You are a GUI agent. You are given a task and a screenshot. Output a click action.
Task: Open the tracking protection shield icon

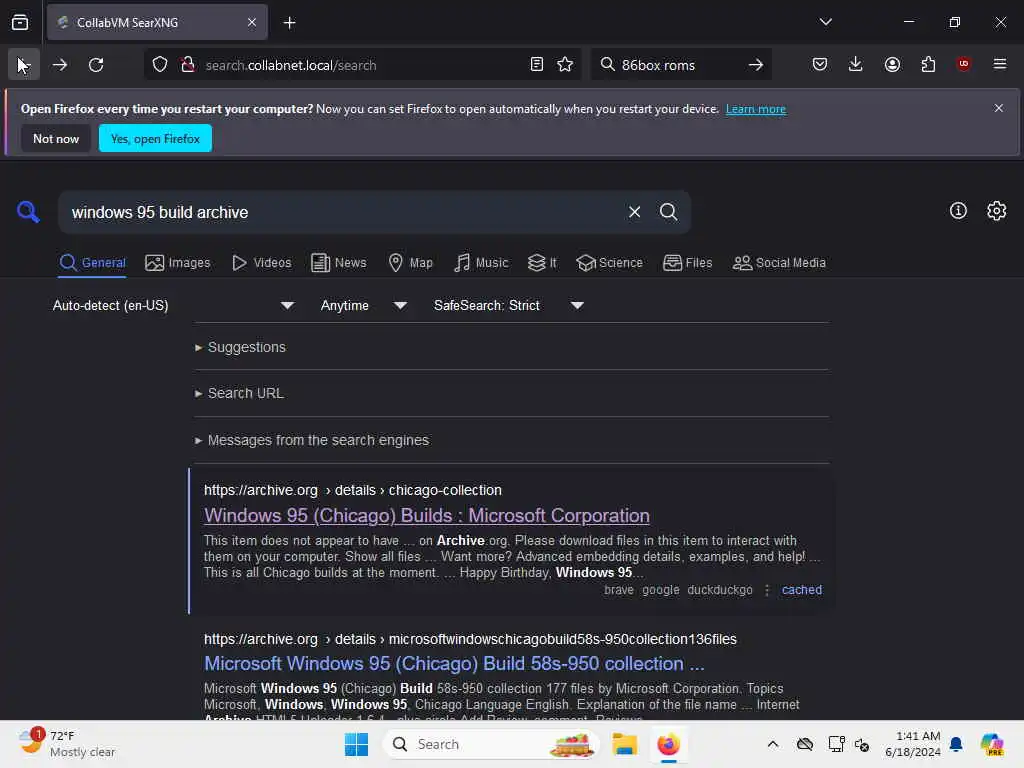pos(160,65)
